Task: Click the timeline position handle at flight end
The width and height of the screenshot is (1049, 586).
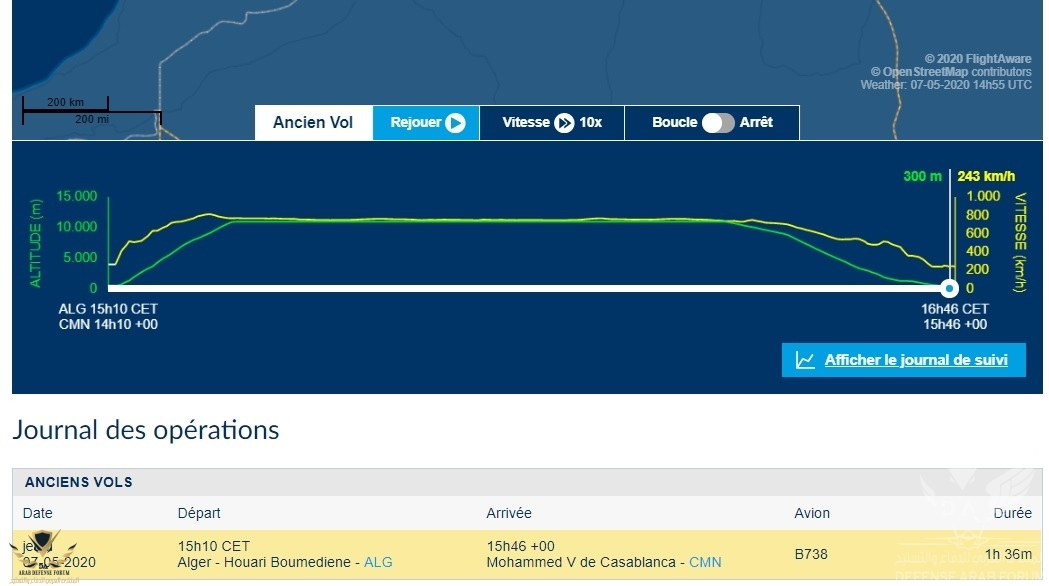Action: tap(949, 288)
